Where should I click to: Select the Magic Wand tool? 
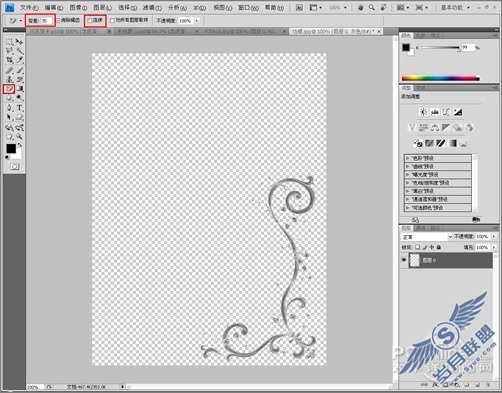point(19,51)
